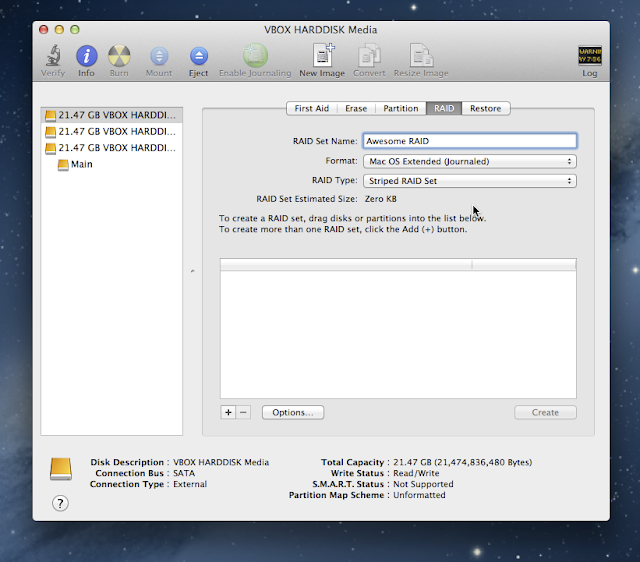The width and height of the screenshot is (640, 562).
Task: Click the RAID Set Name text field
Action: tap(469, 141)
